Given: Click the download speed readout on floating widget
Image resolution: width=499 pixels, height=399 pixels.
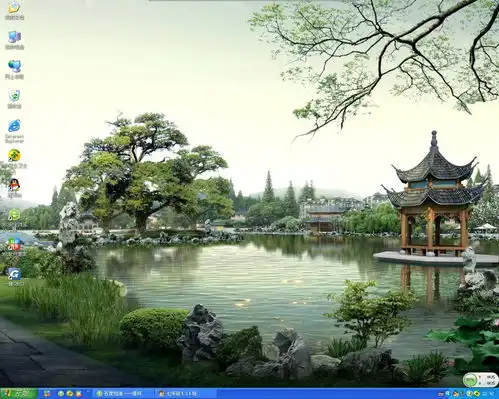Looking at the screenshot, I should click(490, 383).
